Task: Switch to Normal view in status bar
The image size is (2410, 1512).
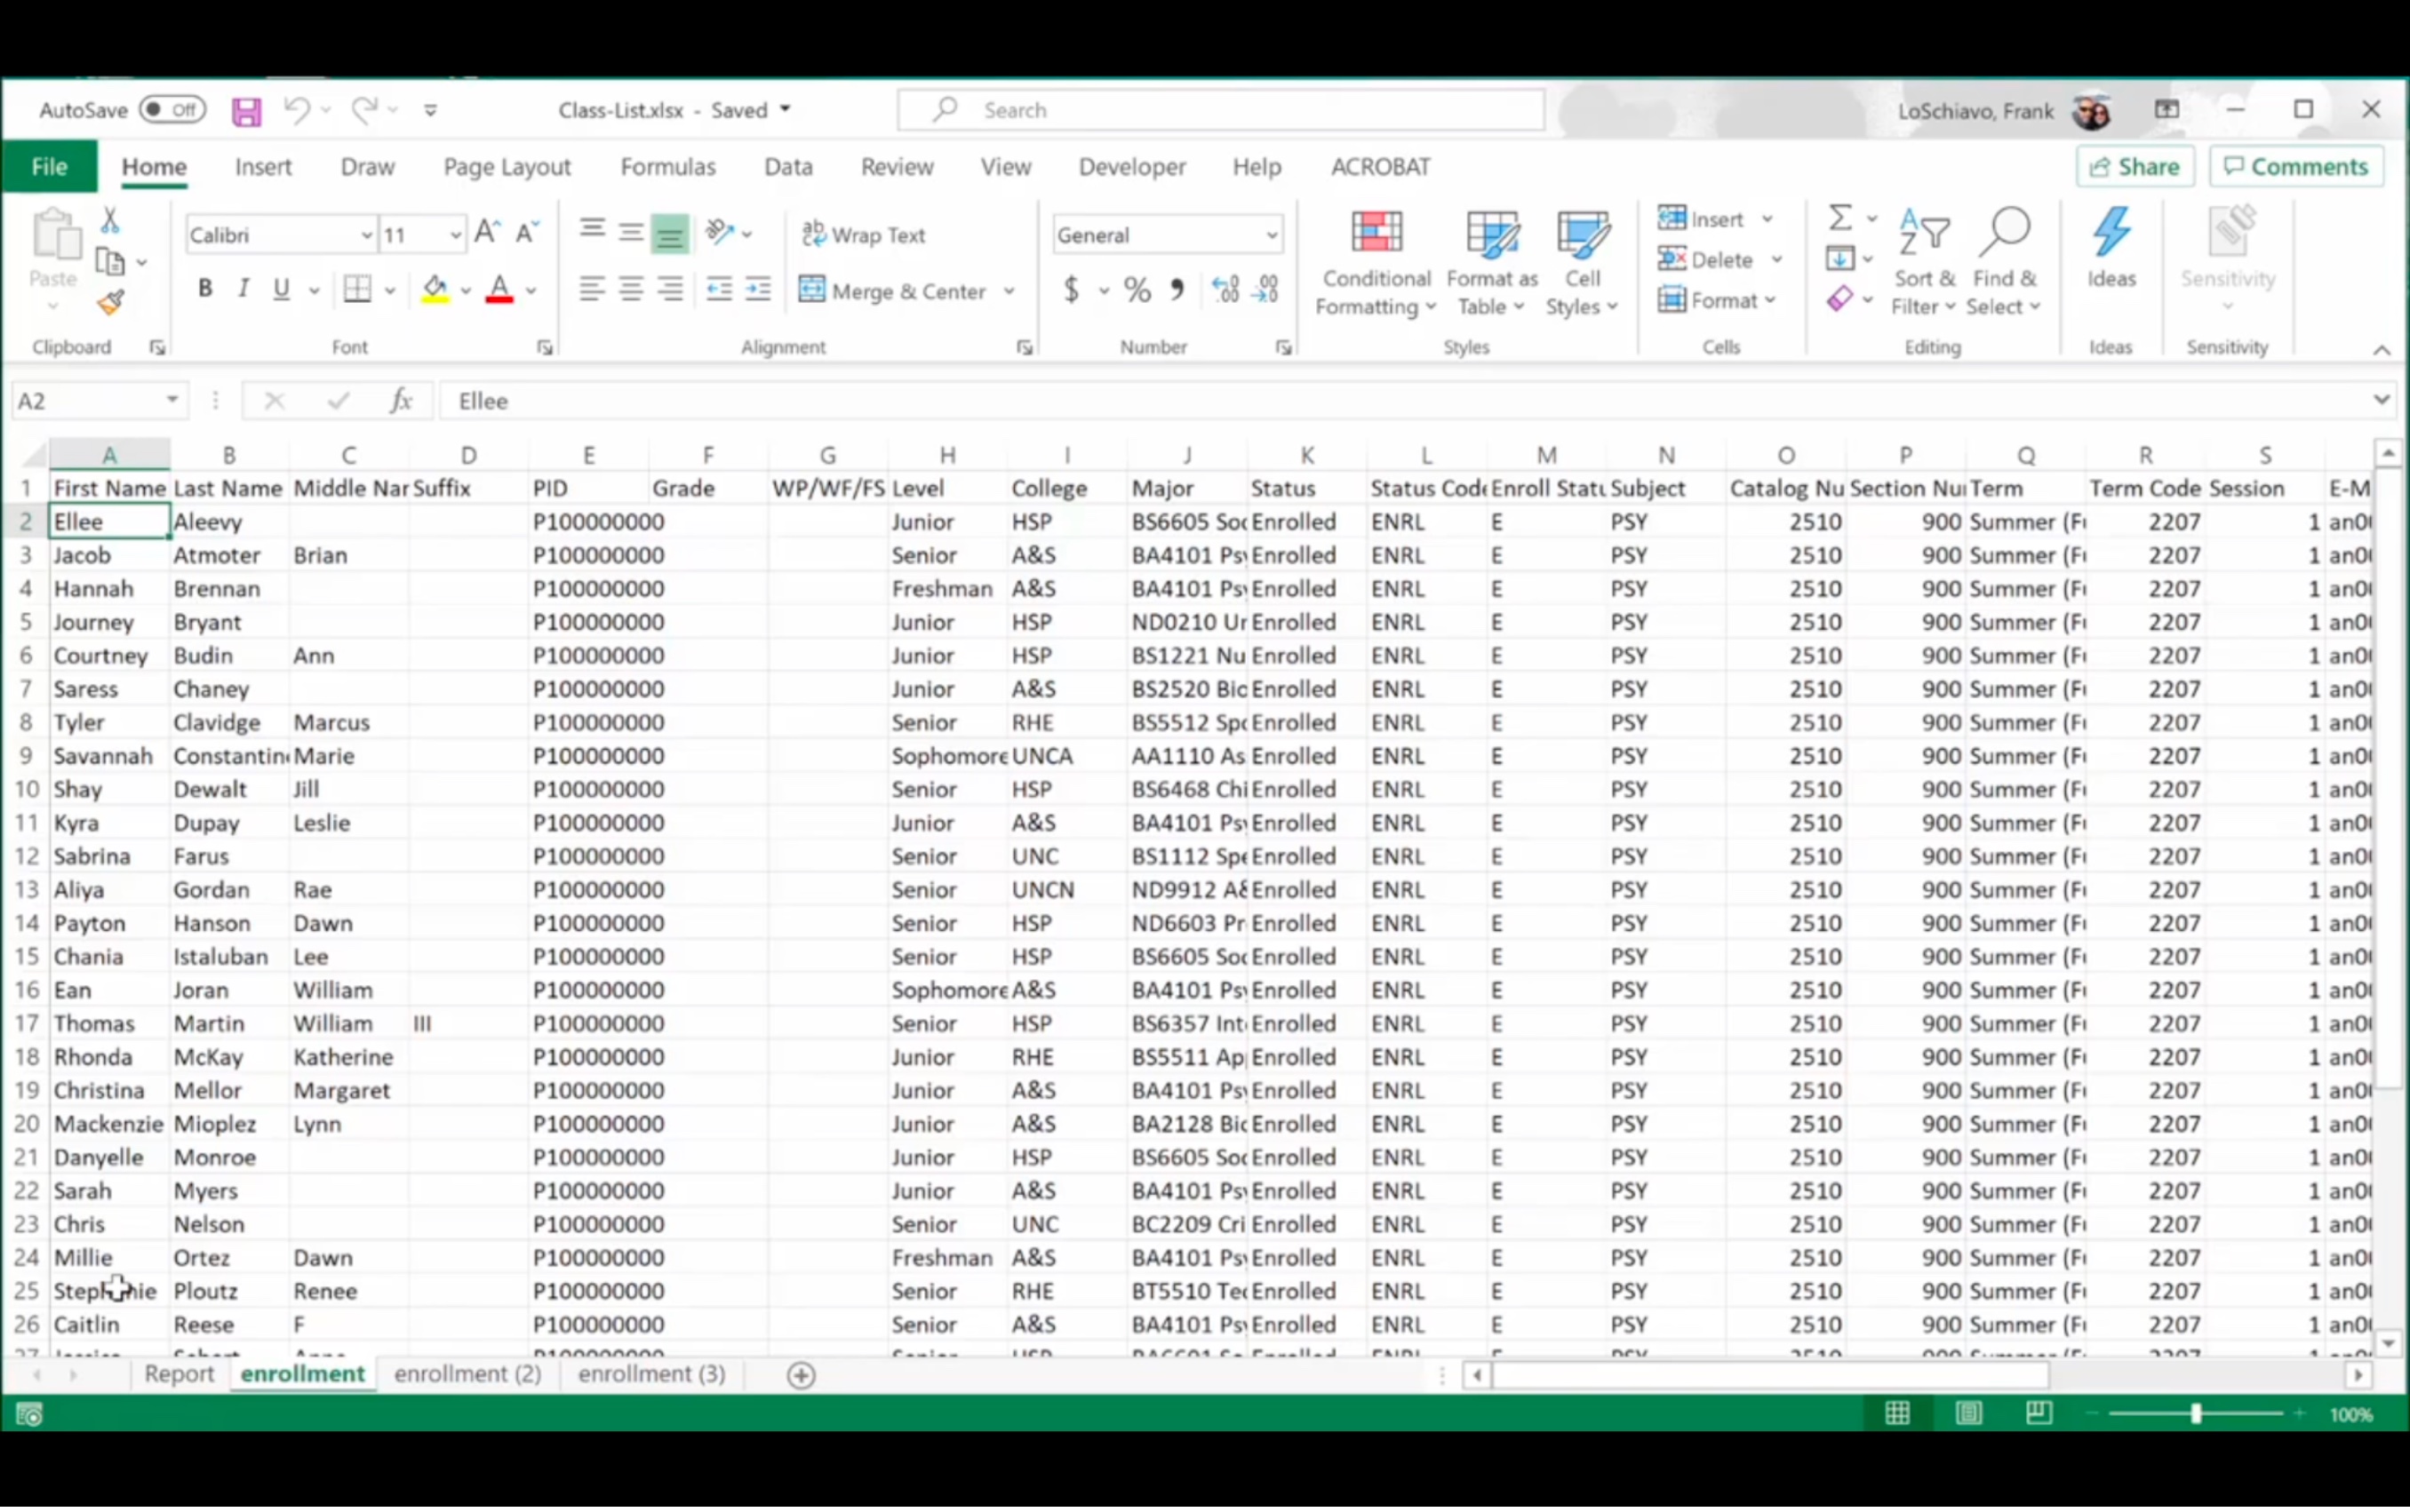Action: point(1898,1414)
